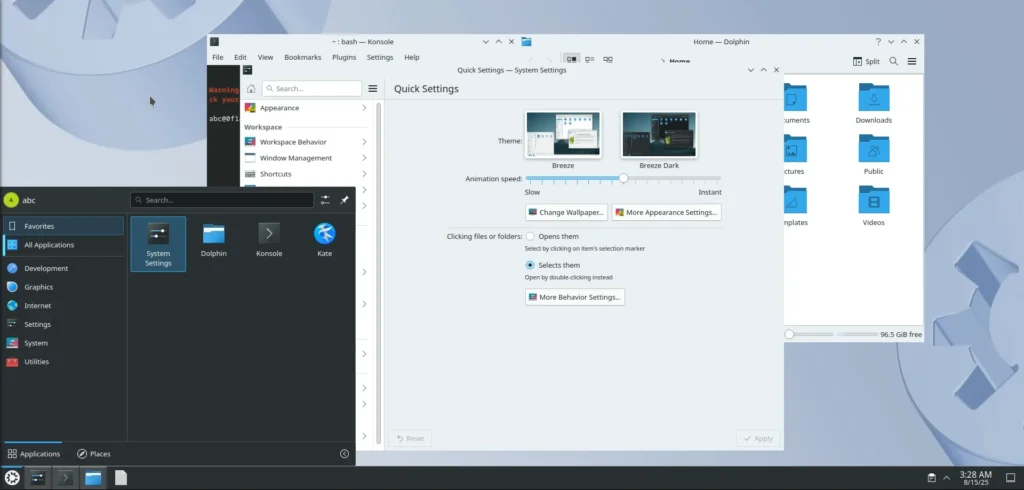Click Change Wallpaper button
The image size is (1024, 490).
coord(566,212)
